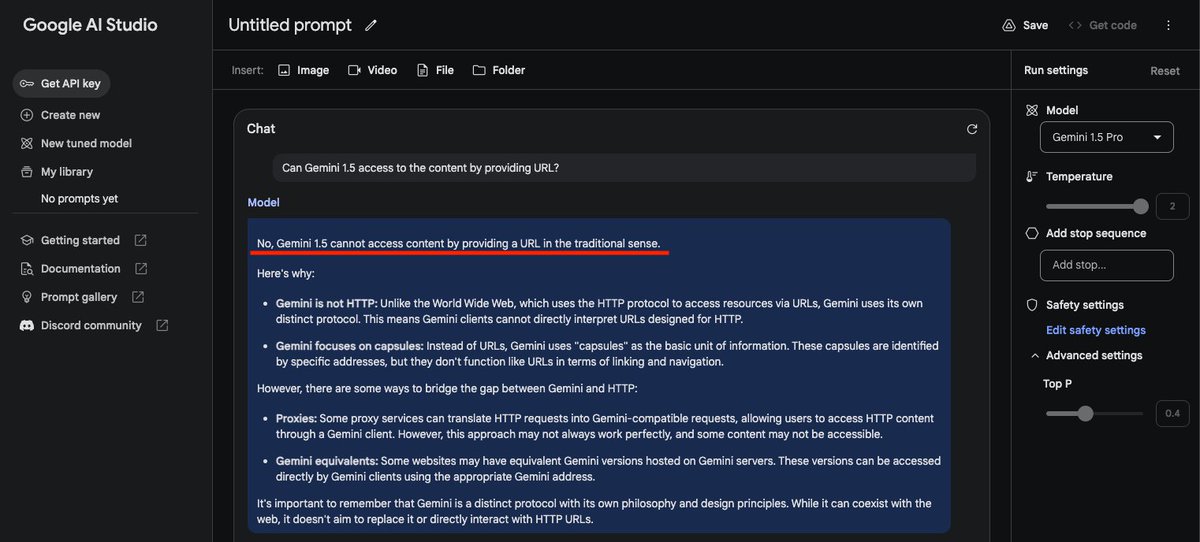Open the three-dot more options menu
Screen dimensions: 1200x542
coord(1168,25)
